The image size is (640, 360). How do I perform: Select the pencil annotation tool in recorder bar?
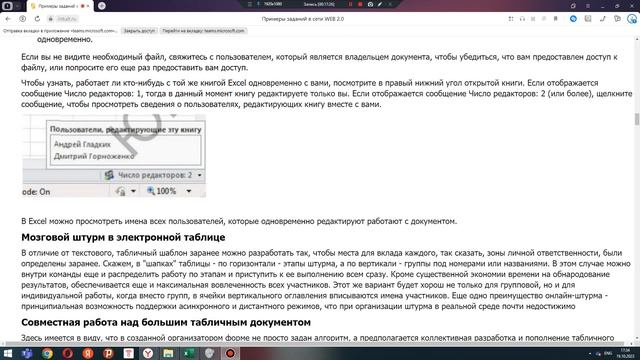pyautogui.click(x=380, y=4)
